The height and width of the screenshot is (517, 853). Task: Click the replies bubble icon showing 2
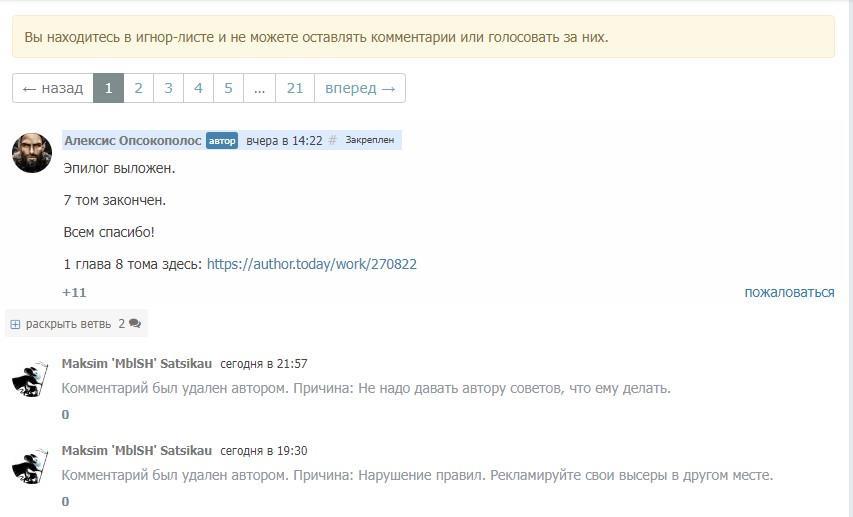[x=135, y=324]
